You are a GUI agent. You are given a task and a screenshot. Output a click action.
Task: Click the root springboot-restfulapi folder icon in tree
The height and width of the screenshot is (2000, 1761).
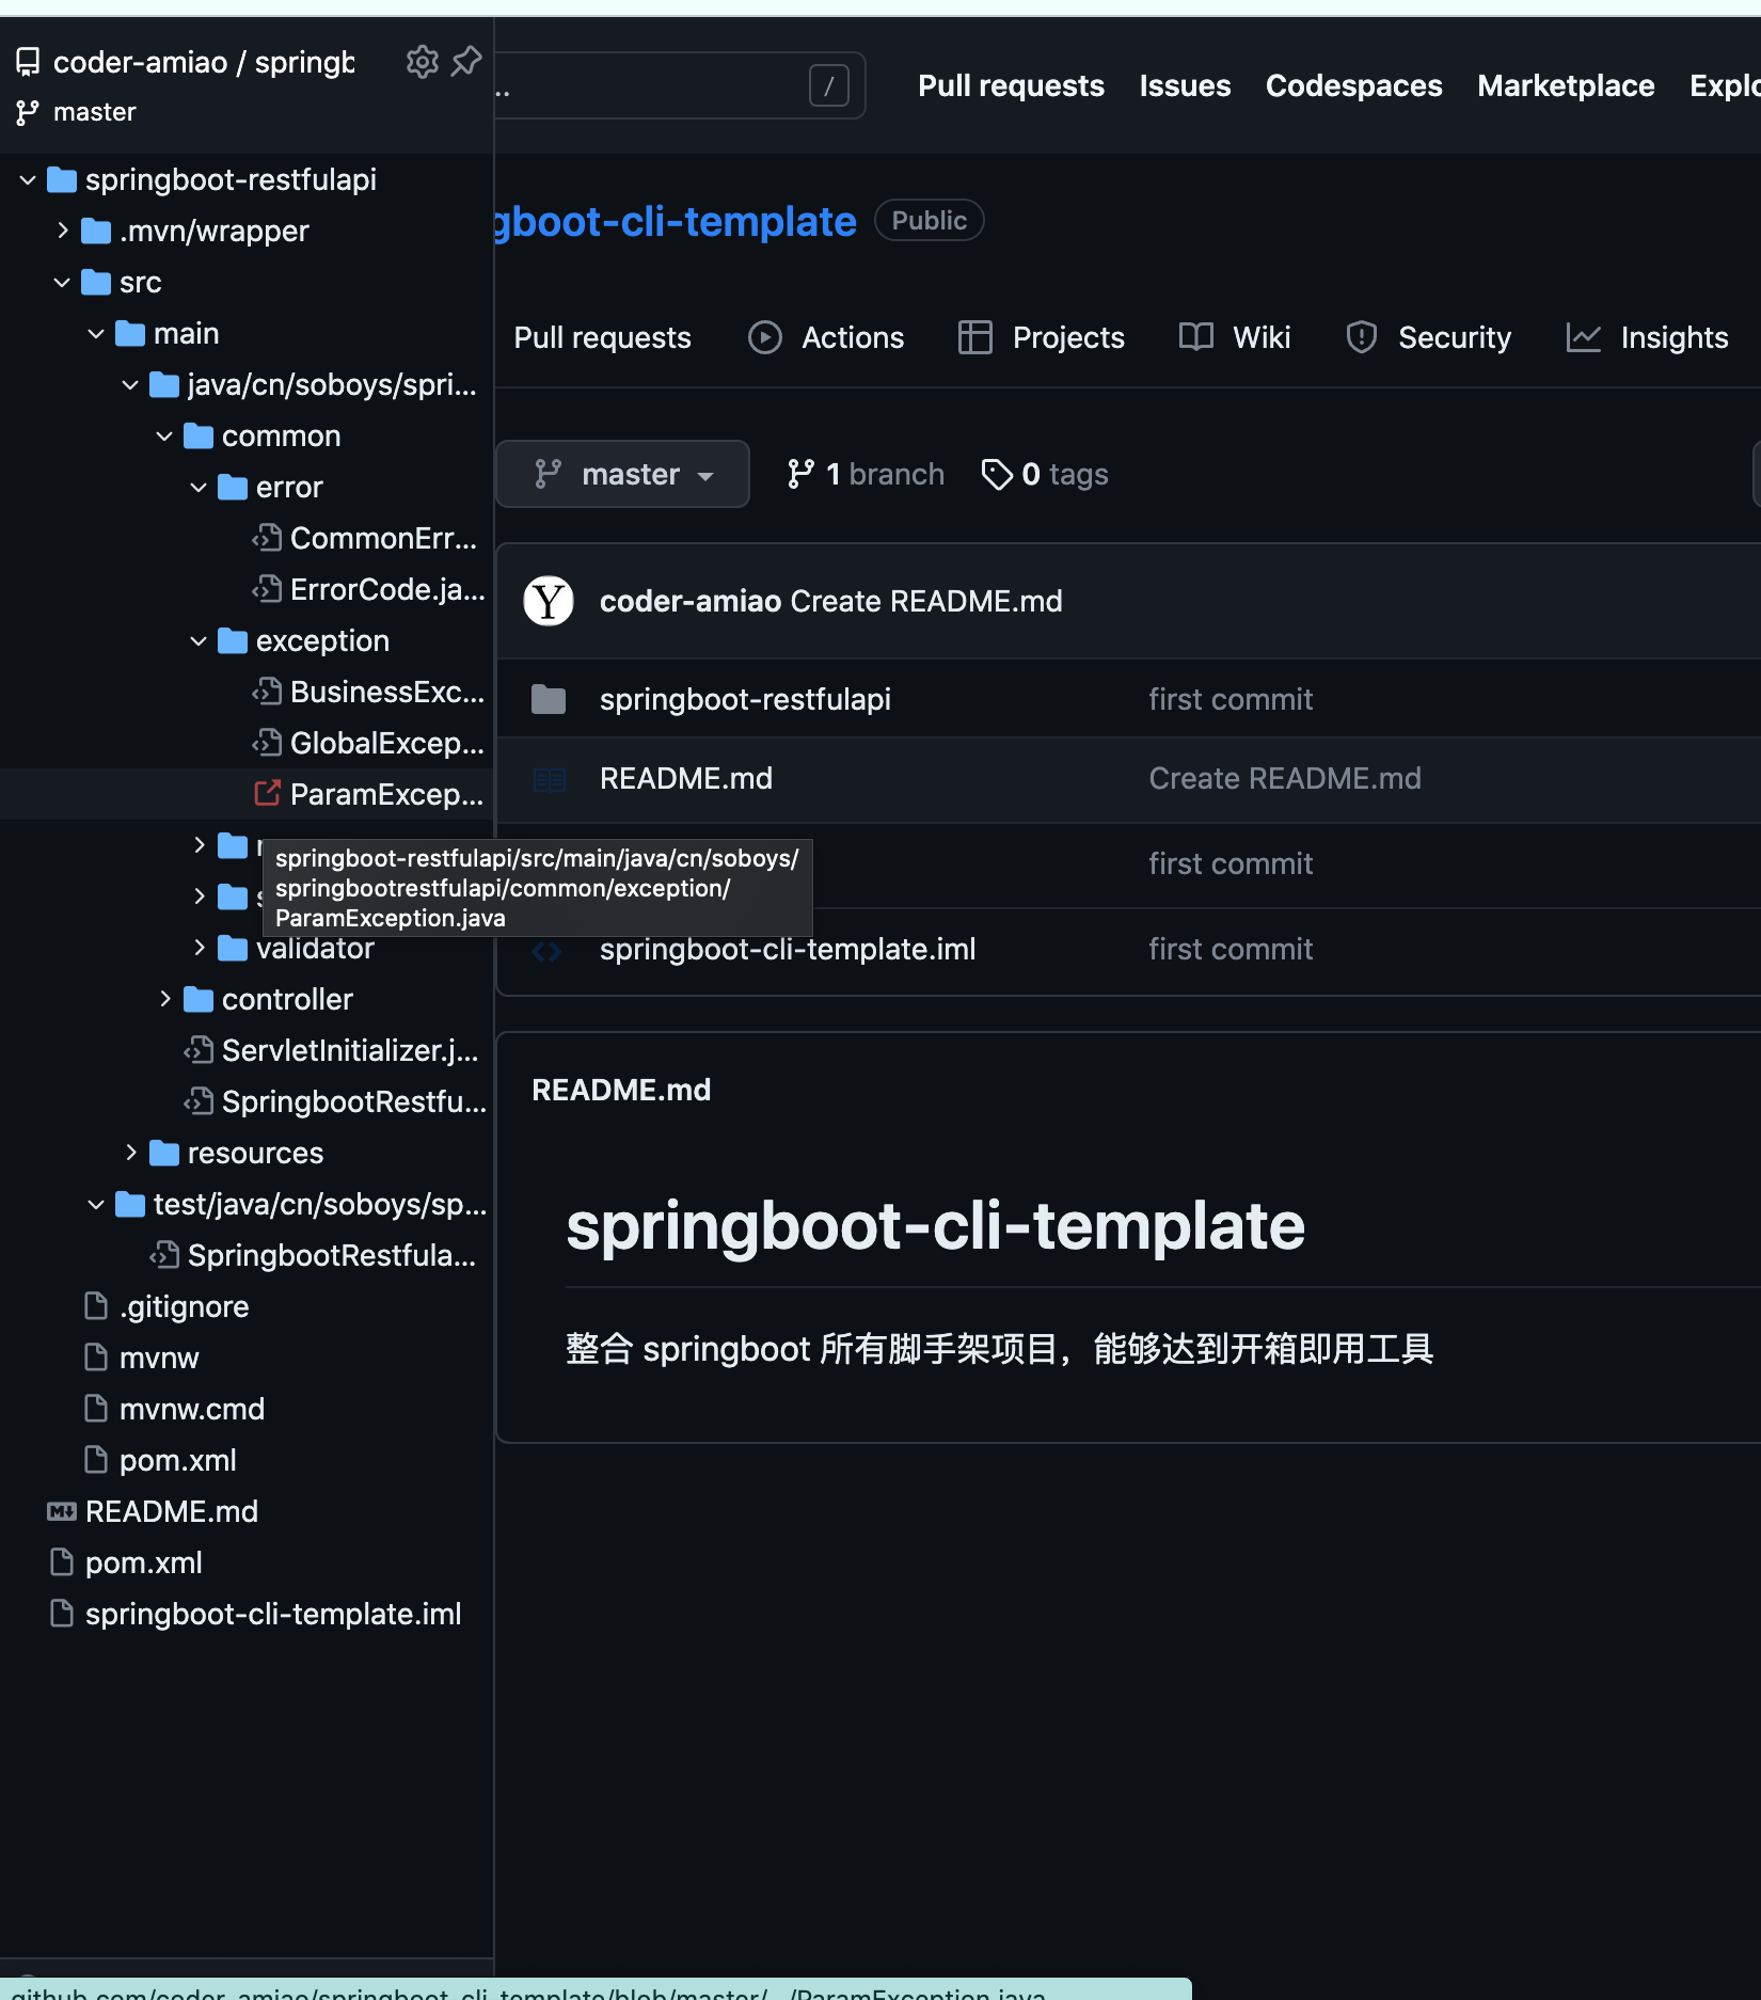62,180
